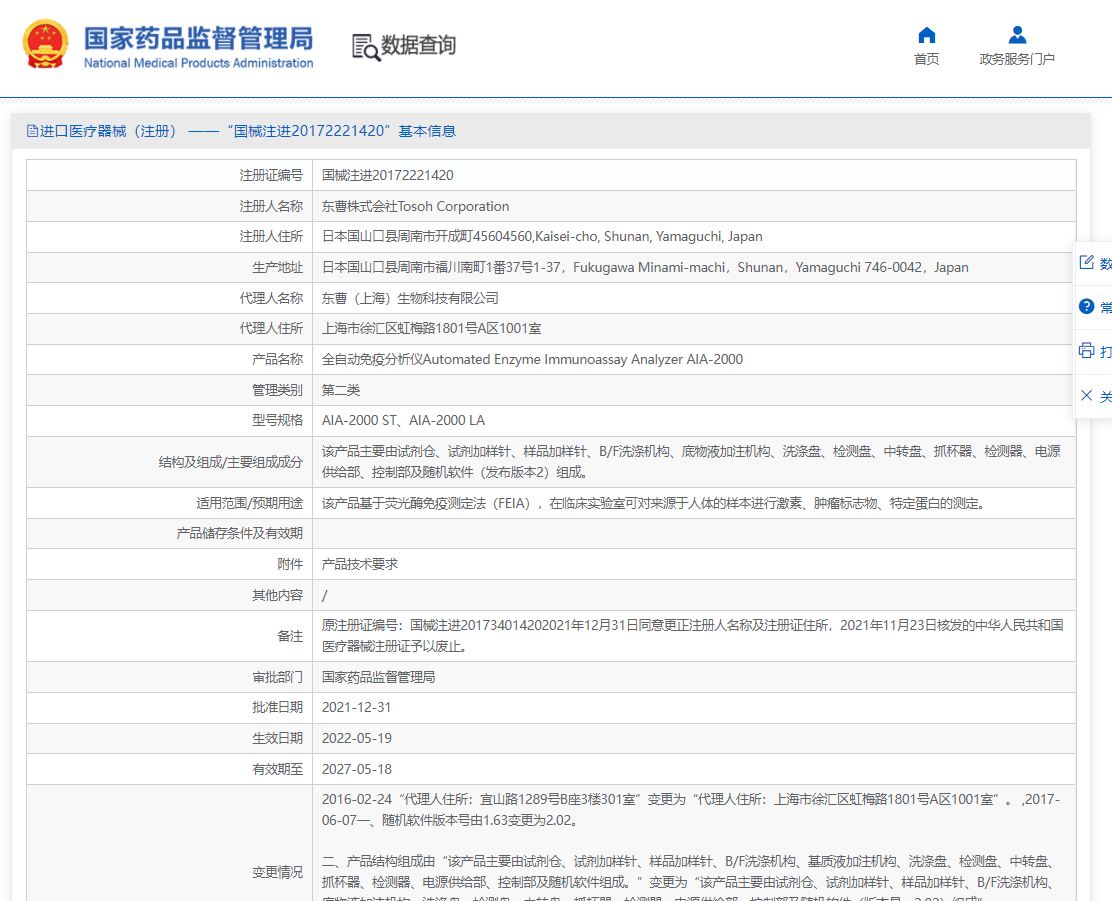Image resolution: width=1112 pixels, height=901 pixels.
Task: Select model spec AIA-2000 ST、AIA-2000 LA
Action: point(404,420)
